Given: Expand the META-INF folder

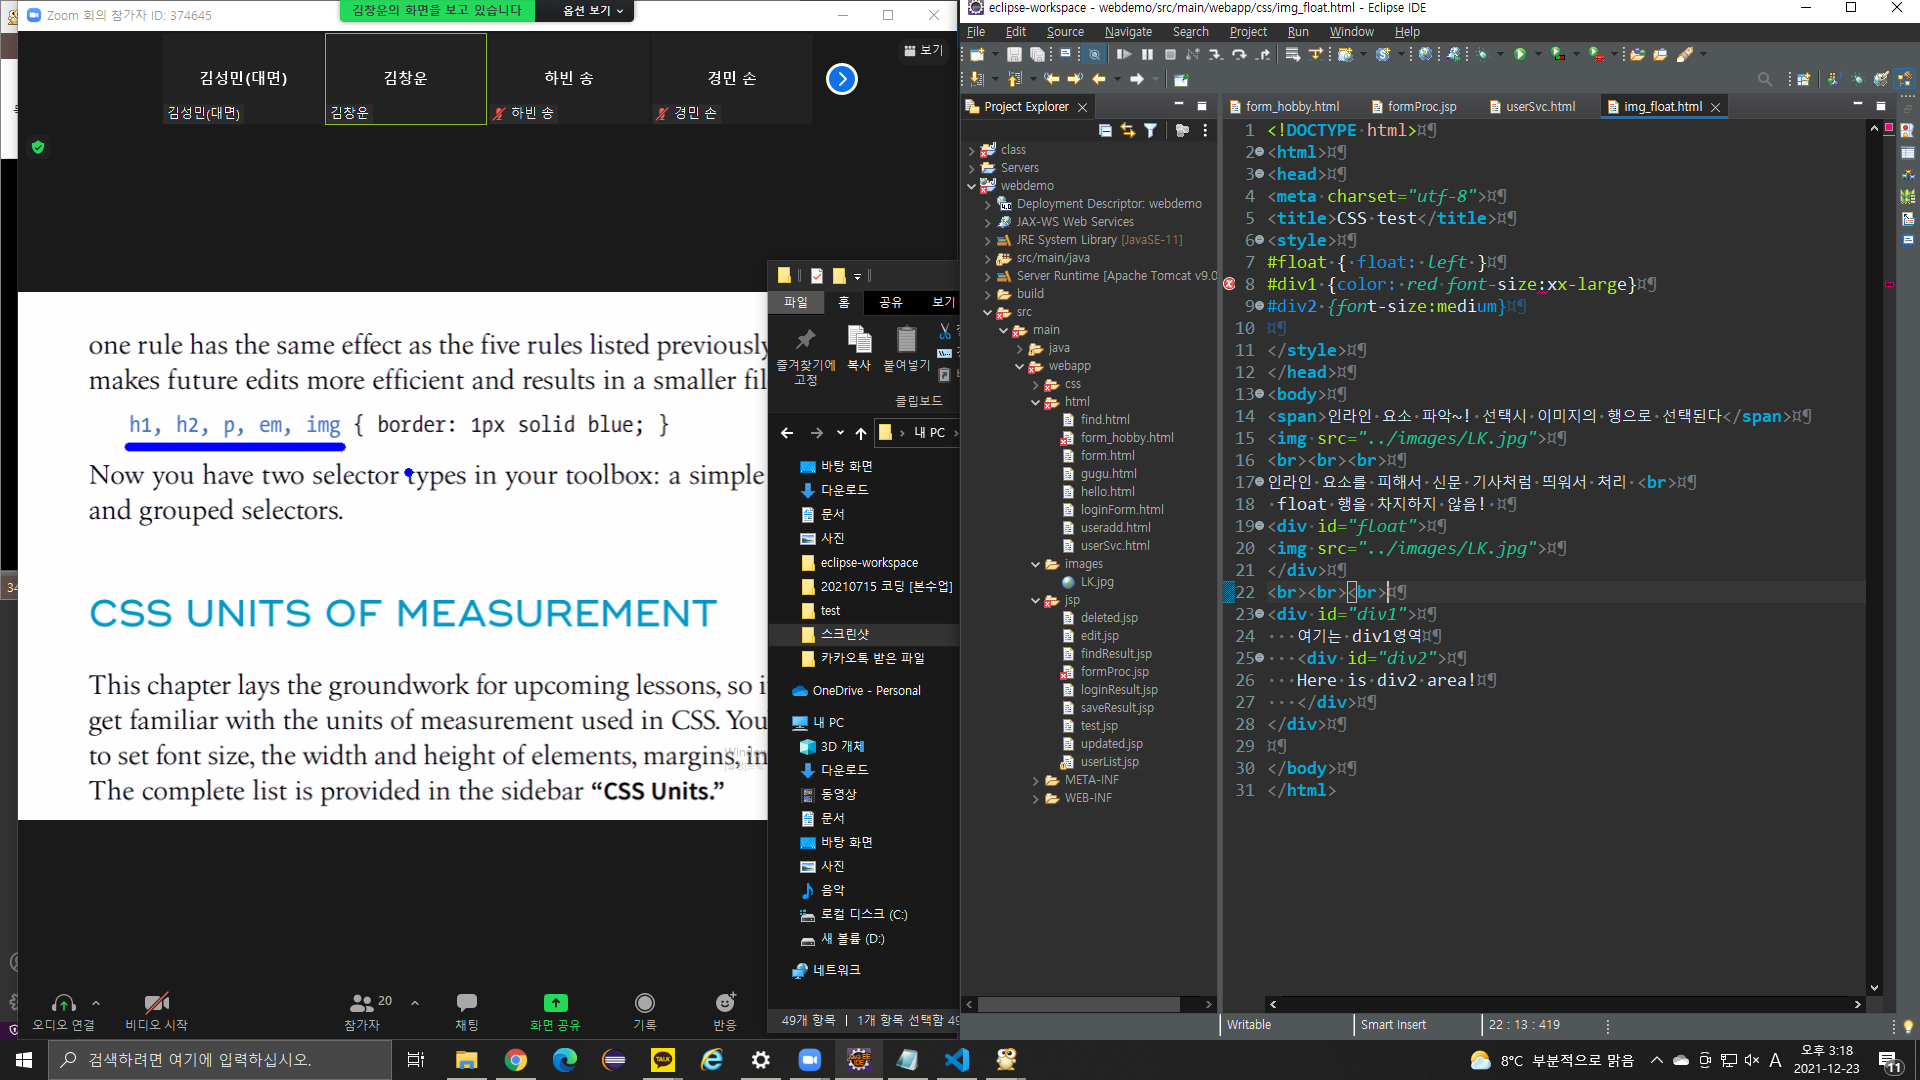Looking at the screenshot, I should pyautogui.click(x=1036, y=780).
